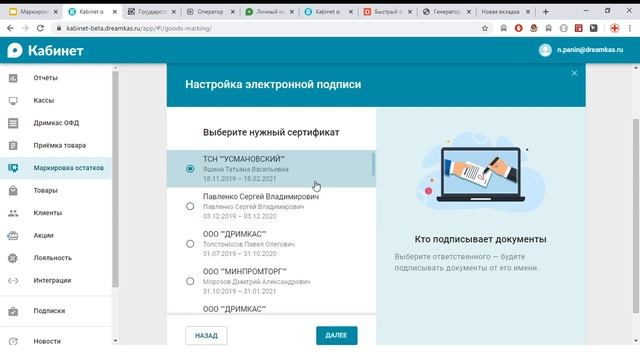Switch to the Личный browser tab
Viewport: 640px width, 360px height.
(270, 12)
